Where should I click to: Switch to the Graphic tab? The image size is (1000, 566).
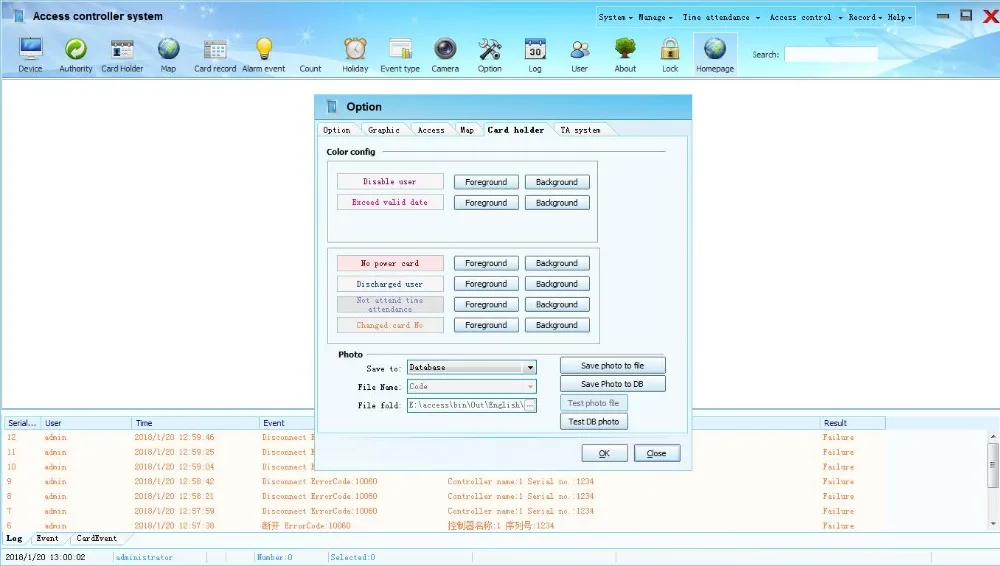(x=383, y=130)
